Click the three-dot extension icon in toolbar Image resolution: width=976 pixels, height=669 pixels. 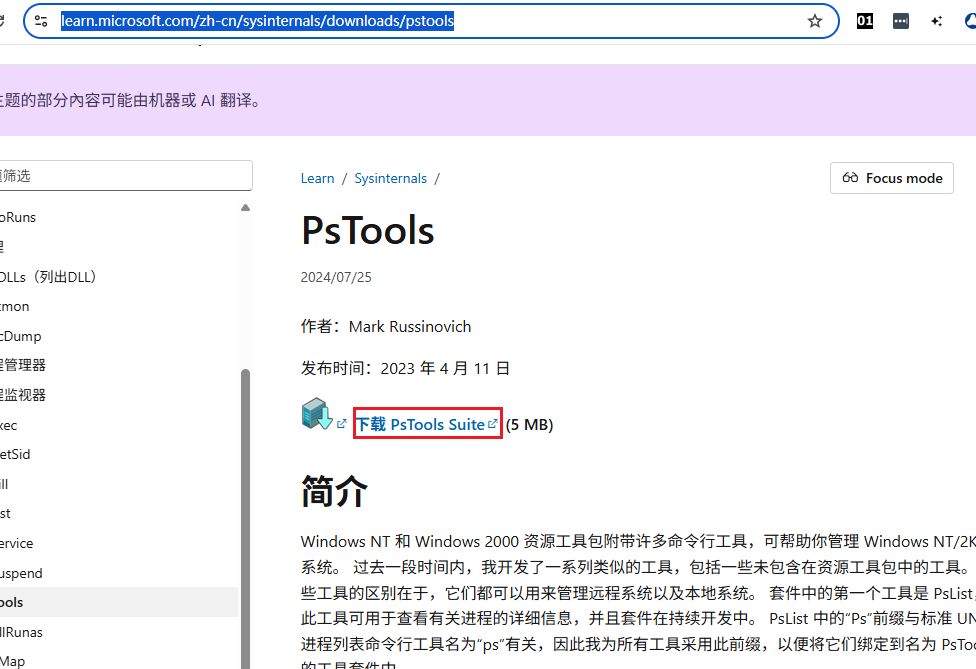click(901, 21)
